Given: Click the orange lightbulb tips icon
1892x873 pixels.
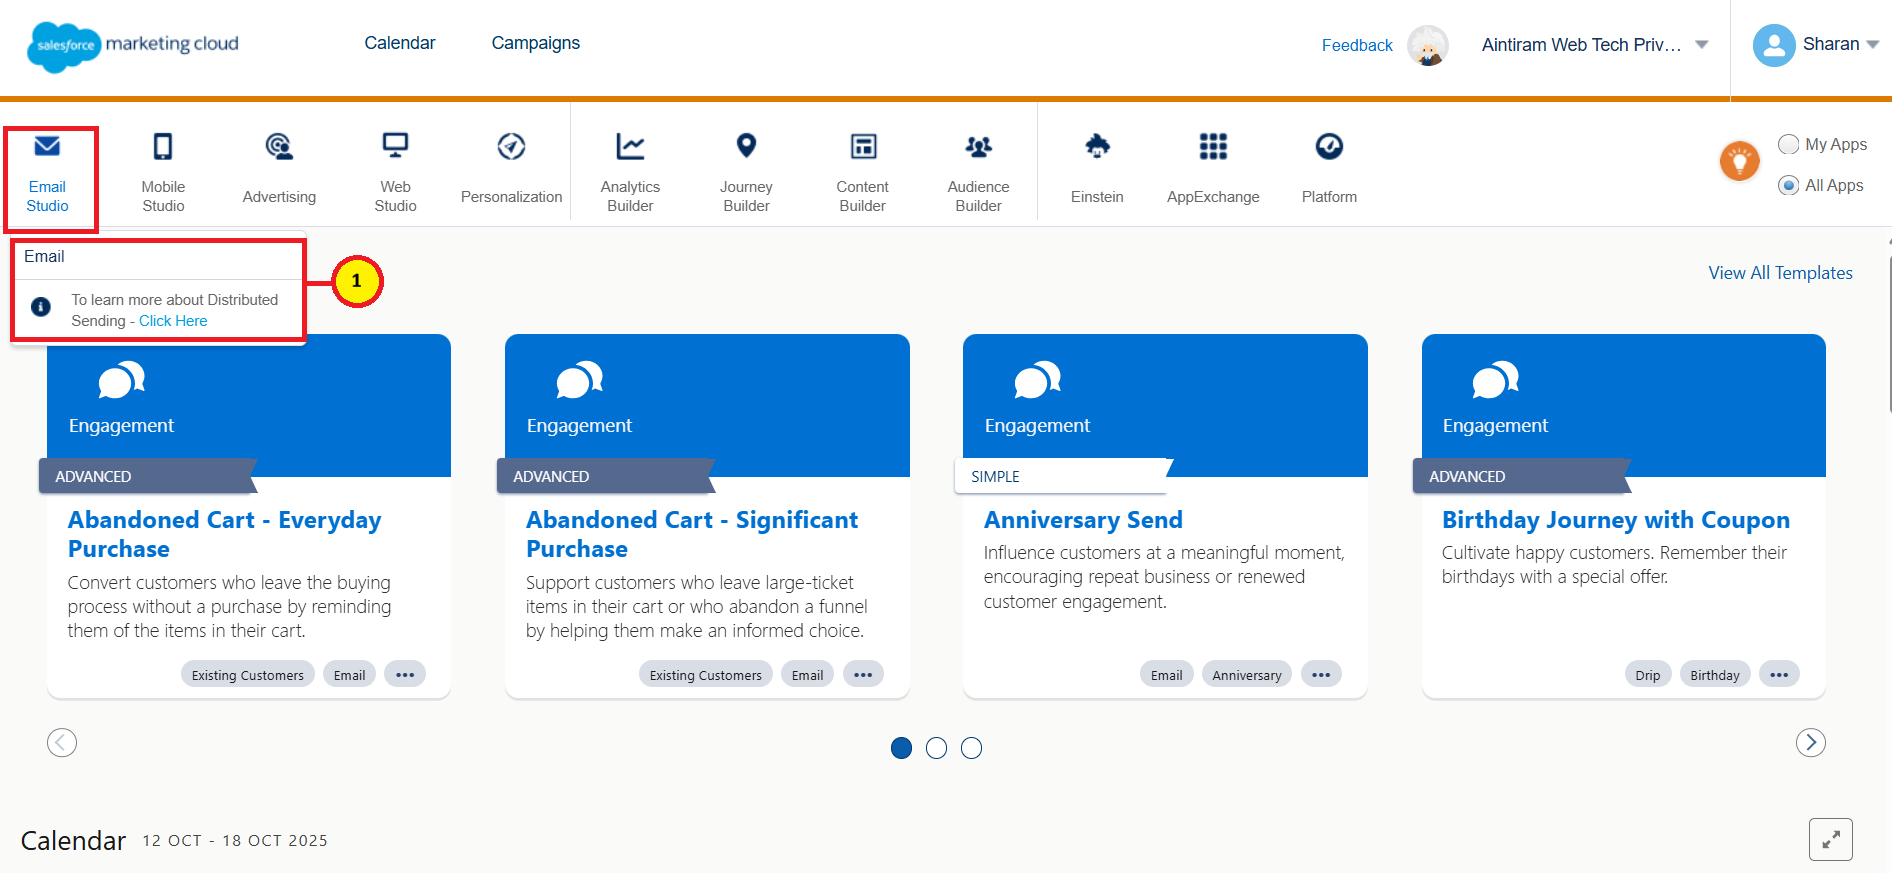Looking at the screenshot, I should [1739, 161].
